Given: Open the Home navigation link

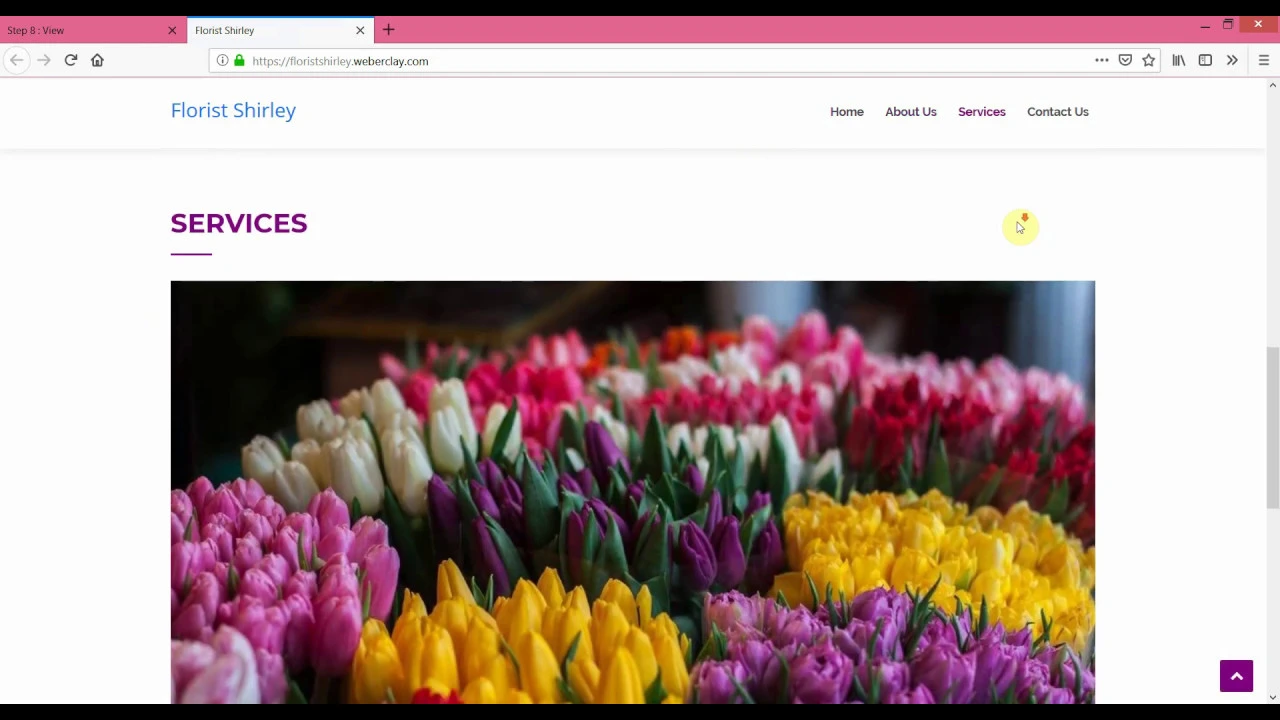Looking at the screenshot, I should [847, 112].
